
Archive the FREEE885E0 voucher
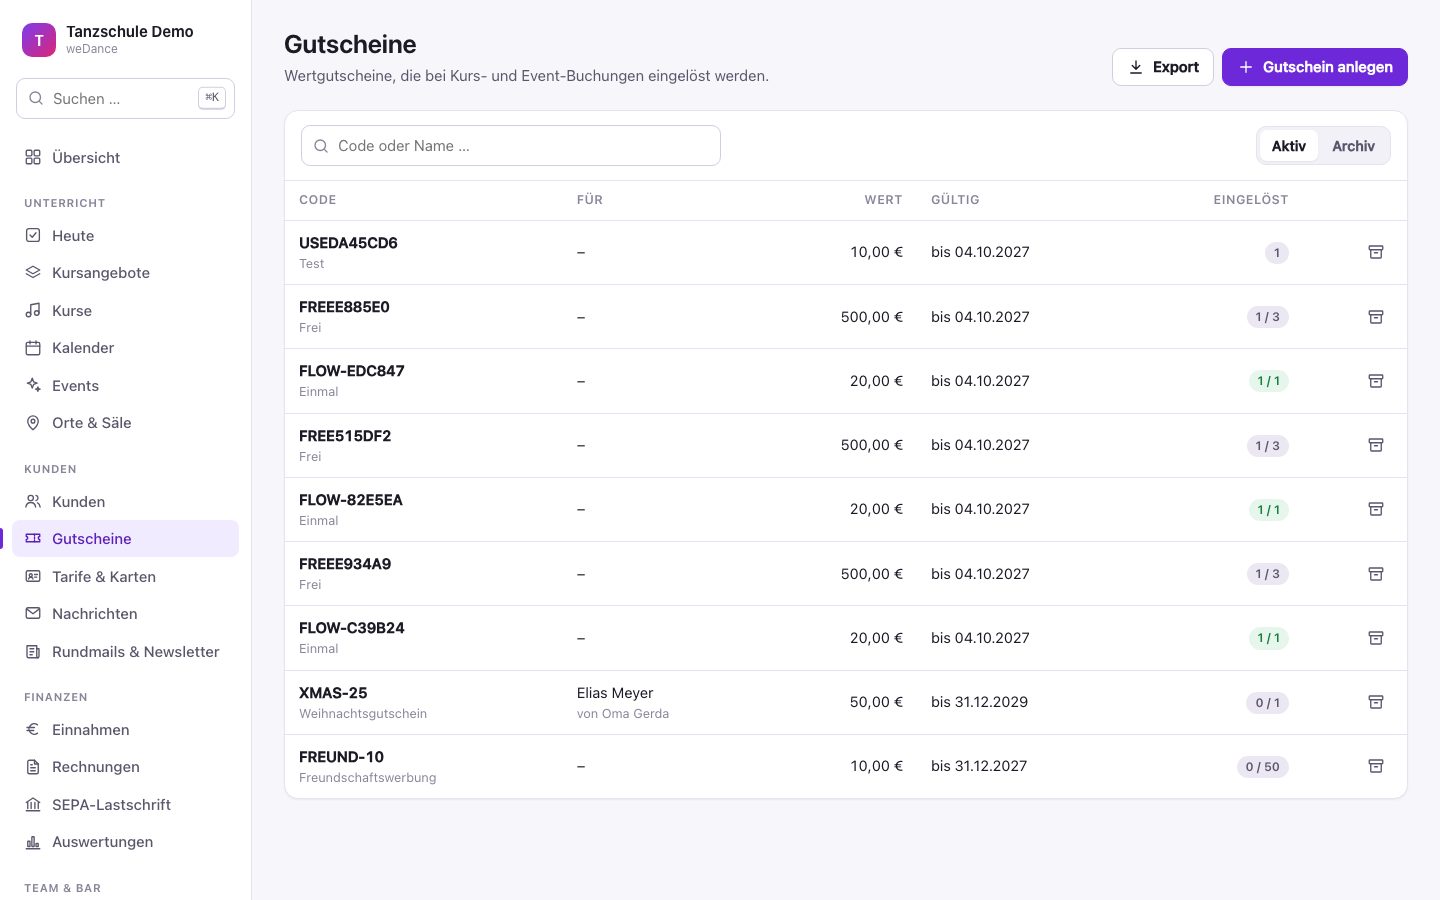click(1376, 317)
